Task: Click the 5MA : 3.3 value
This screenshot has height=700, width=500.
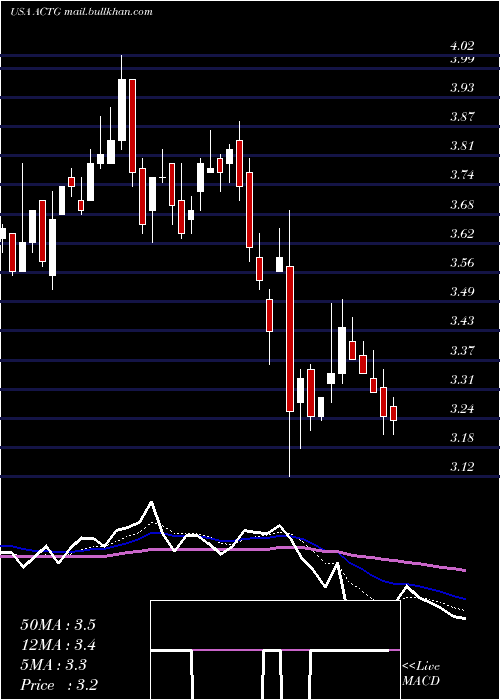Action: [x=53, y=665]
